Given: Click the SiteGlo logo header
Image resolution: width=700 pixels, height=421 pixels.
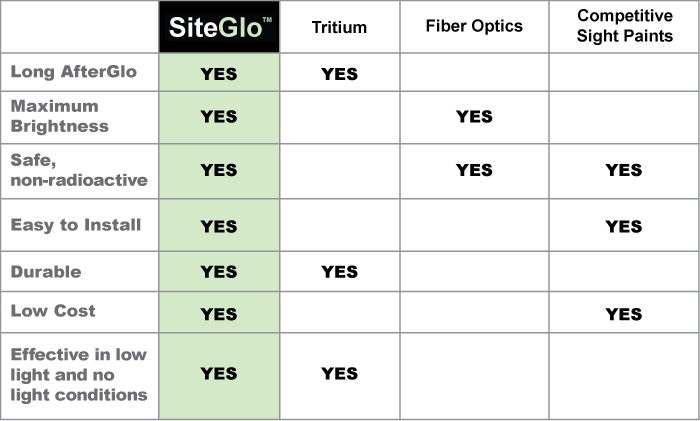Looking at the screenshot, I should pyautogui.click(x=219, y=27).
